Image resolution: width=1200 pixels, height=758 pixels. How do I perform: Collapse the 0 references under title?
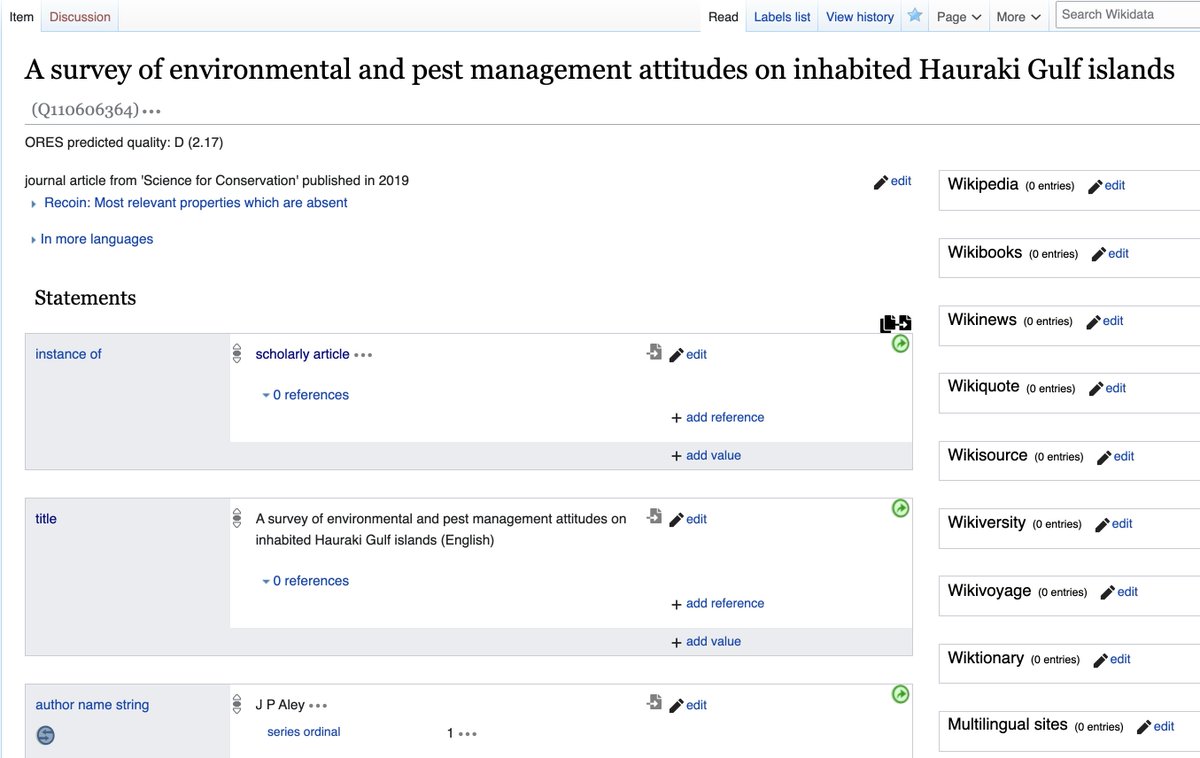coord(305,580)
